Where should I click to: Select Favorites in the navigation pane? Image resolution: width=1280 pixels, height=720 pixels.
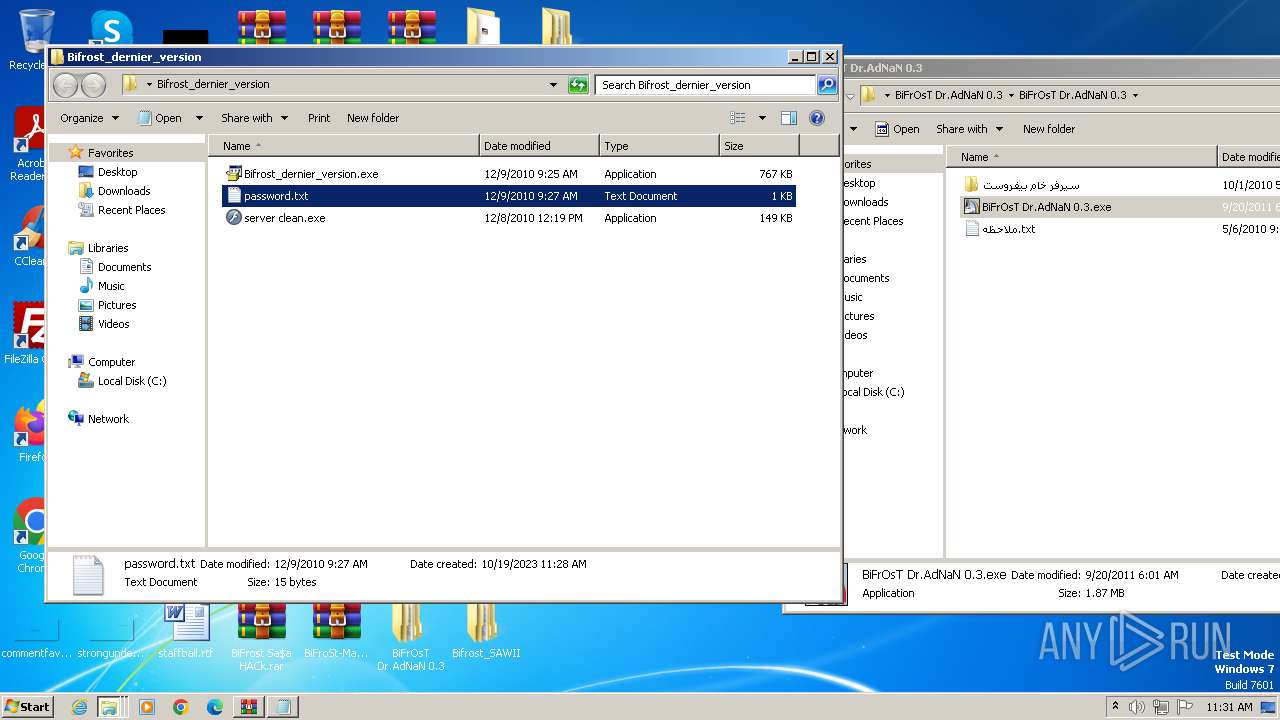110,153
